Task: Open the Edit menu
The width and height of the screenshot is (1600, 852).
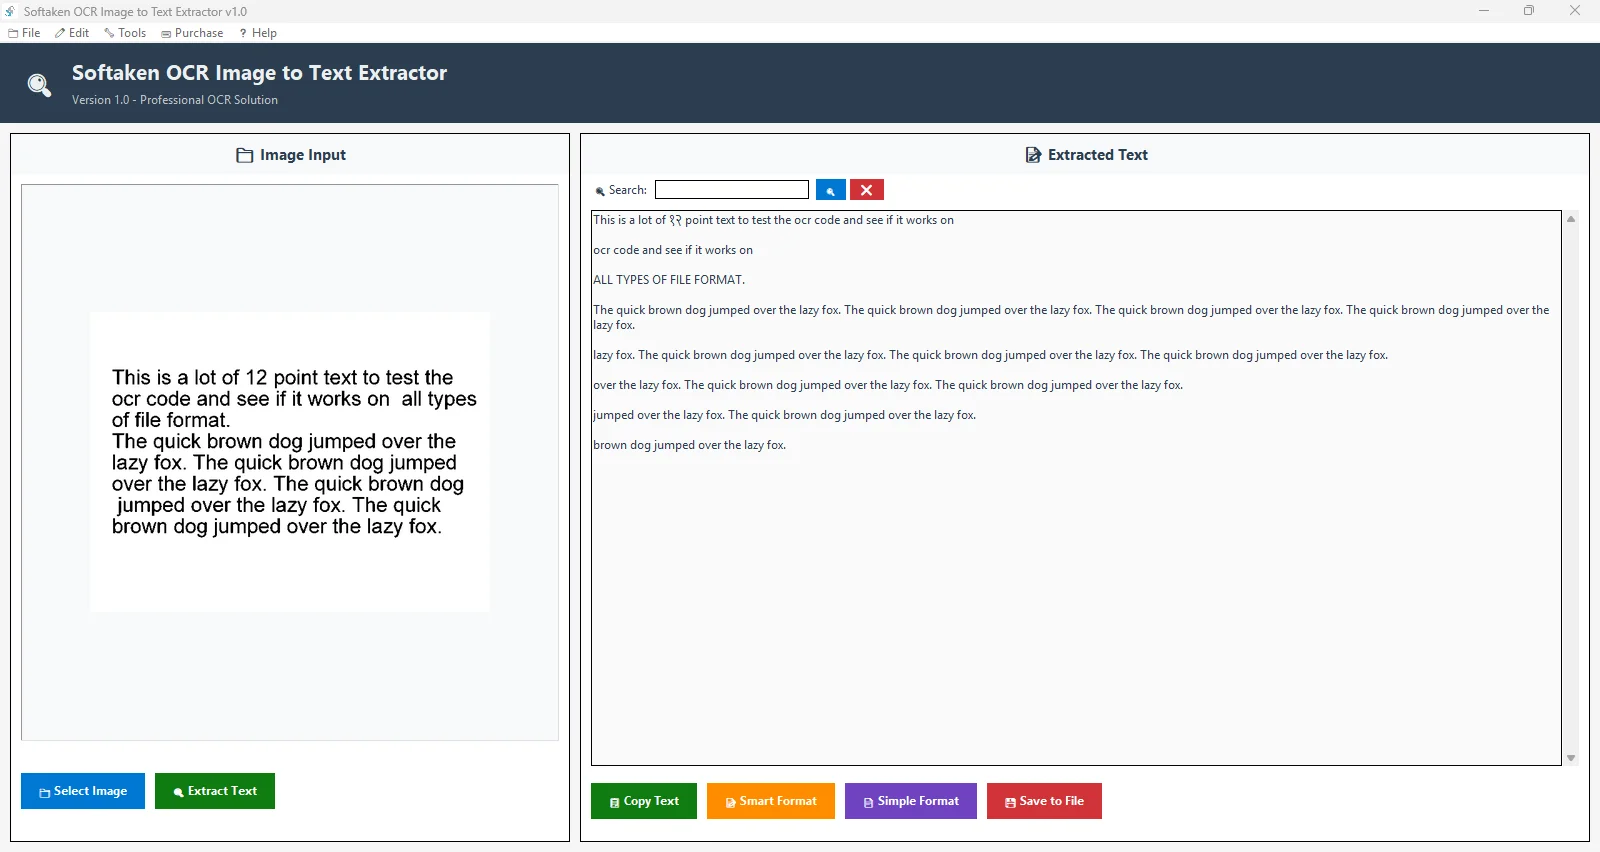Action: [72, 33]
